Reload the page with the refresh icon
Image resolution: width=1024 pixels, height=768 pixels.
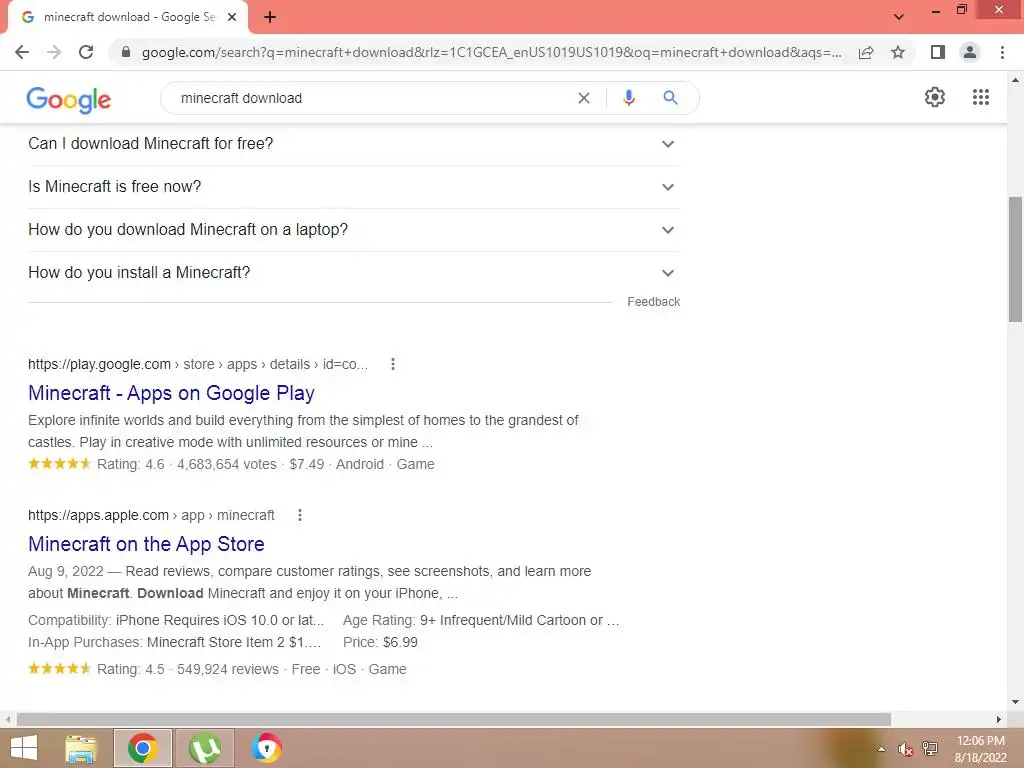[86, 52]
